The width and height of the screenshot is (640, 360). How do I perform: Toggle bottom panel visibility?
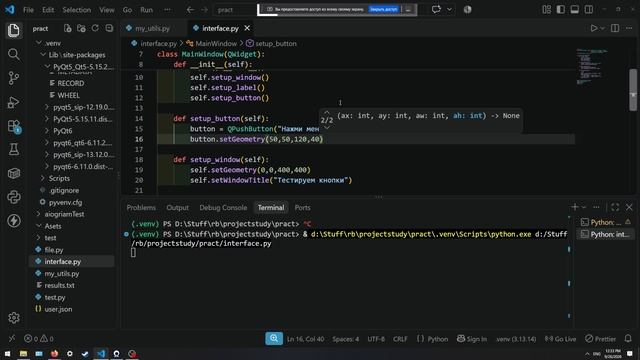coord(575,9)
